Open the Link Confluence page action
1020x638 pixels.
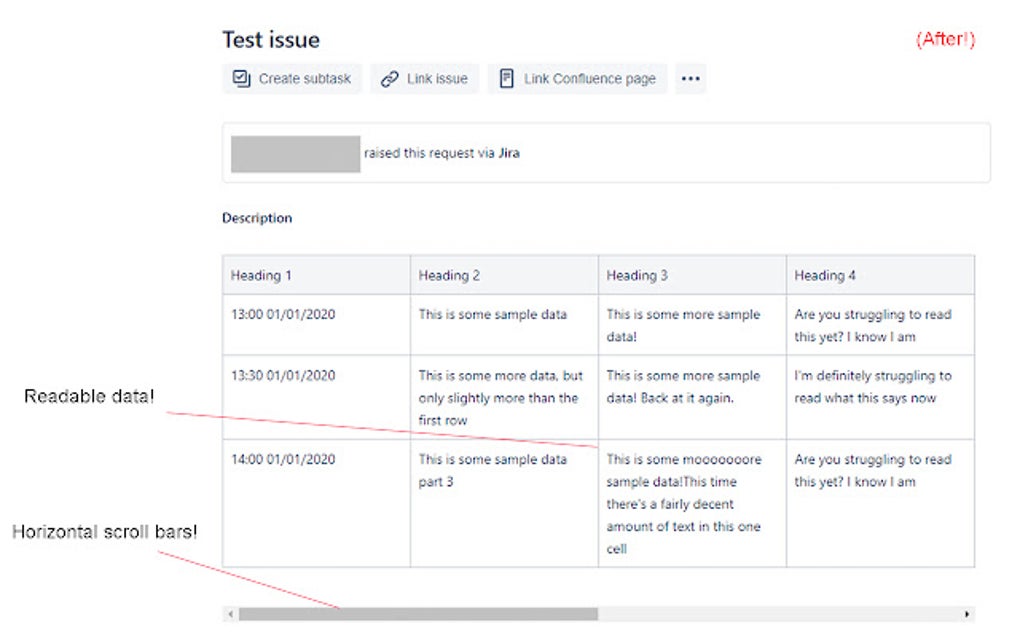578,78
